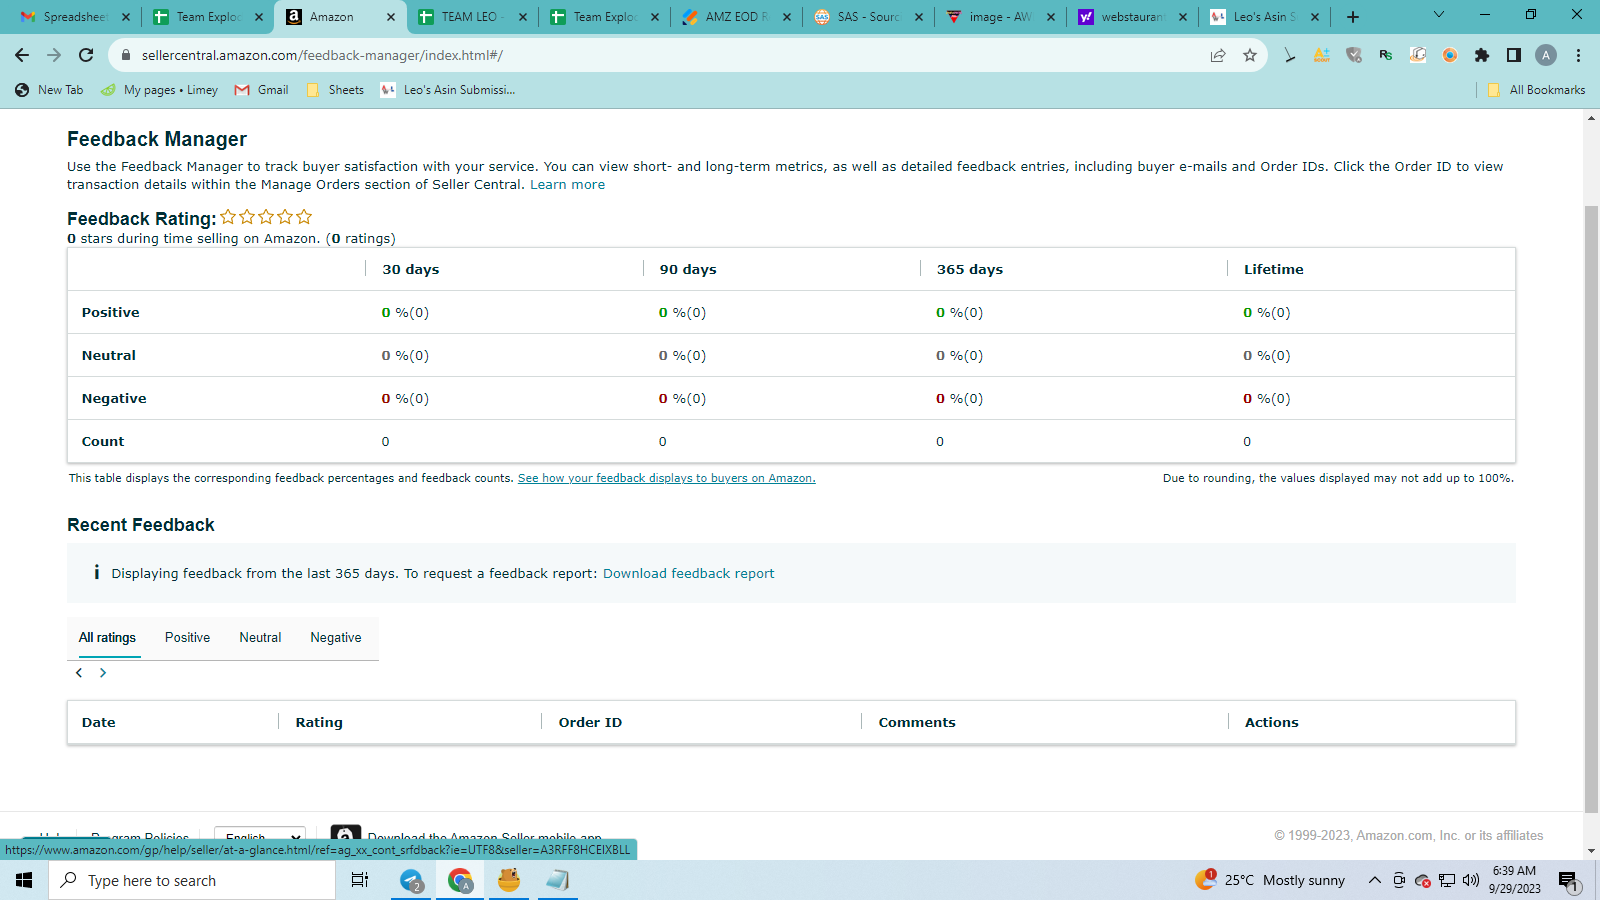Click the first feedback rating star
The image size is (1600, 900).
point(228,217)
